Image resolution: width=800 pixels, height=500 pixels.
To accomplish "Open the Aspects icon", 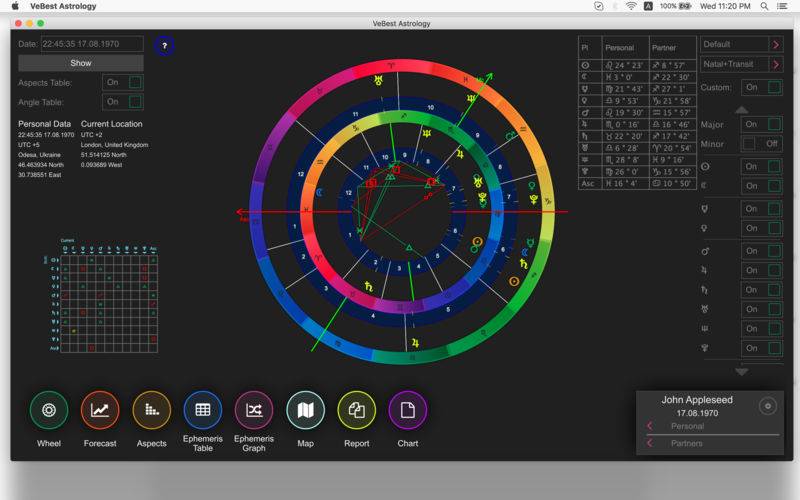I will click(x=152, y=410).
